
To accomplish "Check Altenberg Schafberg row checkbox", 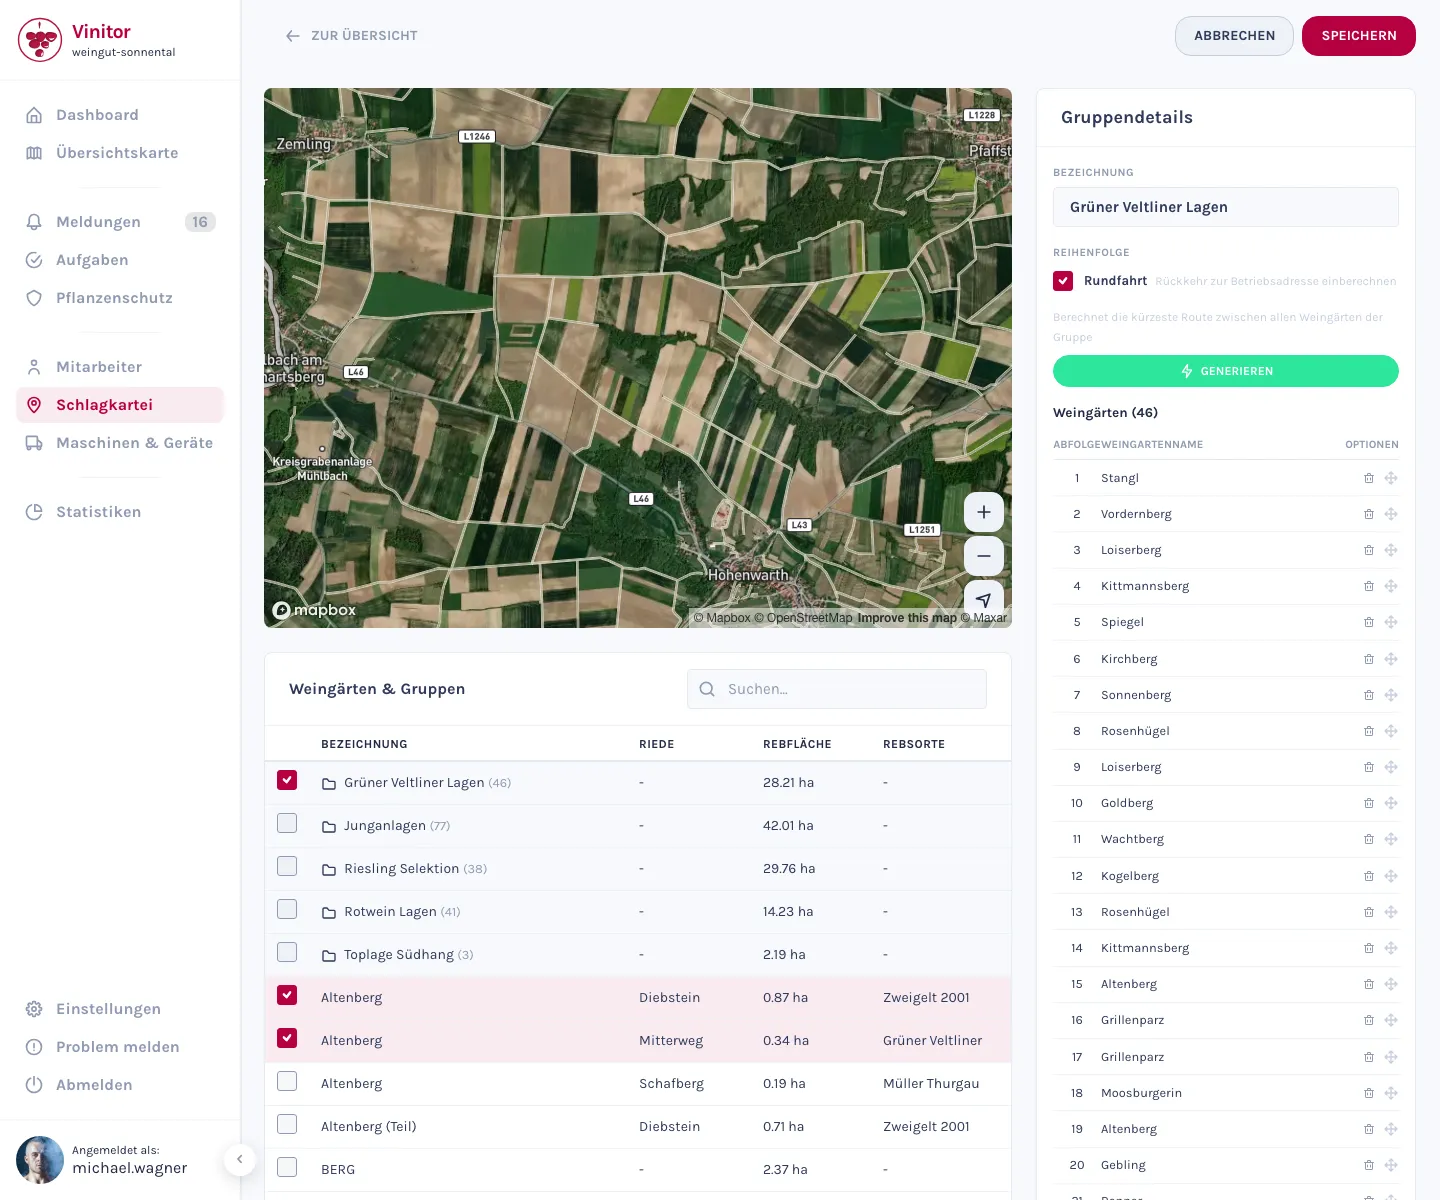I will click(287, 1081).
